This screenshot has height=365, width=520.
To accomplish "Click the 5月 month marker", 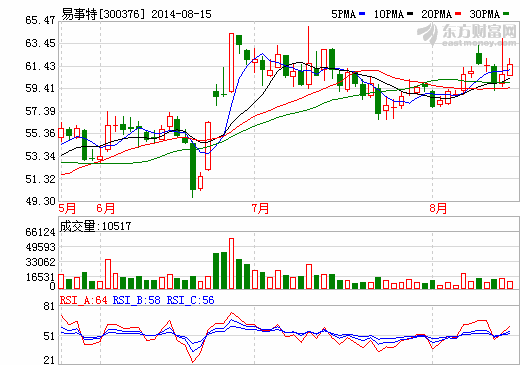I will [67, 209].
